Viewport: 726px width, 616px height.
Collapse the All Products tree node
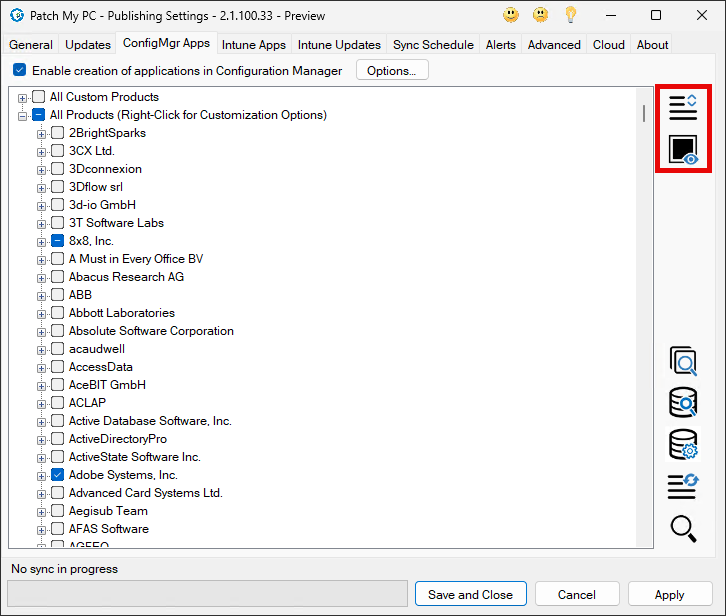pyautogui.click(x=23, y=115)
